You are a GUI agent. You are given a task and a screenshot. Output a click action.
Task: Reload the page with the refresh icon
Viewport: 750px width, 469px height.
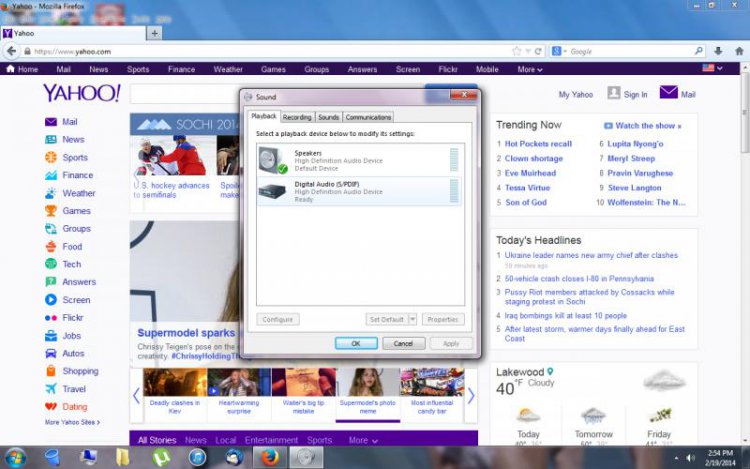[x=538, y=51]
